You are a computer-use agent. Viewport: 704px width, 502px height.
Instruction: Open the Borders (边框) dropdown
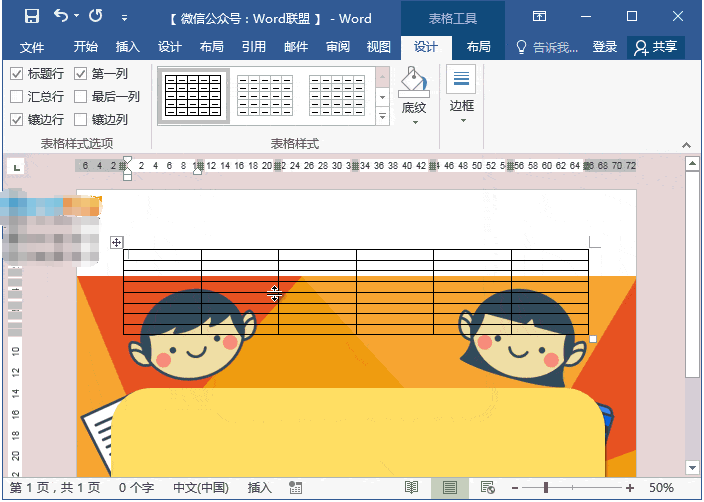pos(461,122)
